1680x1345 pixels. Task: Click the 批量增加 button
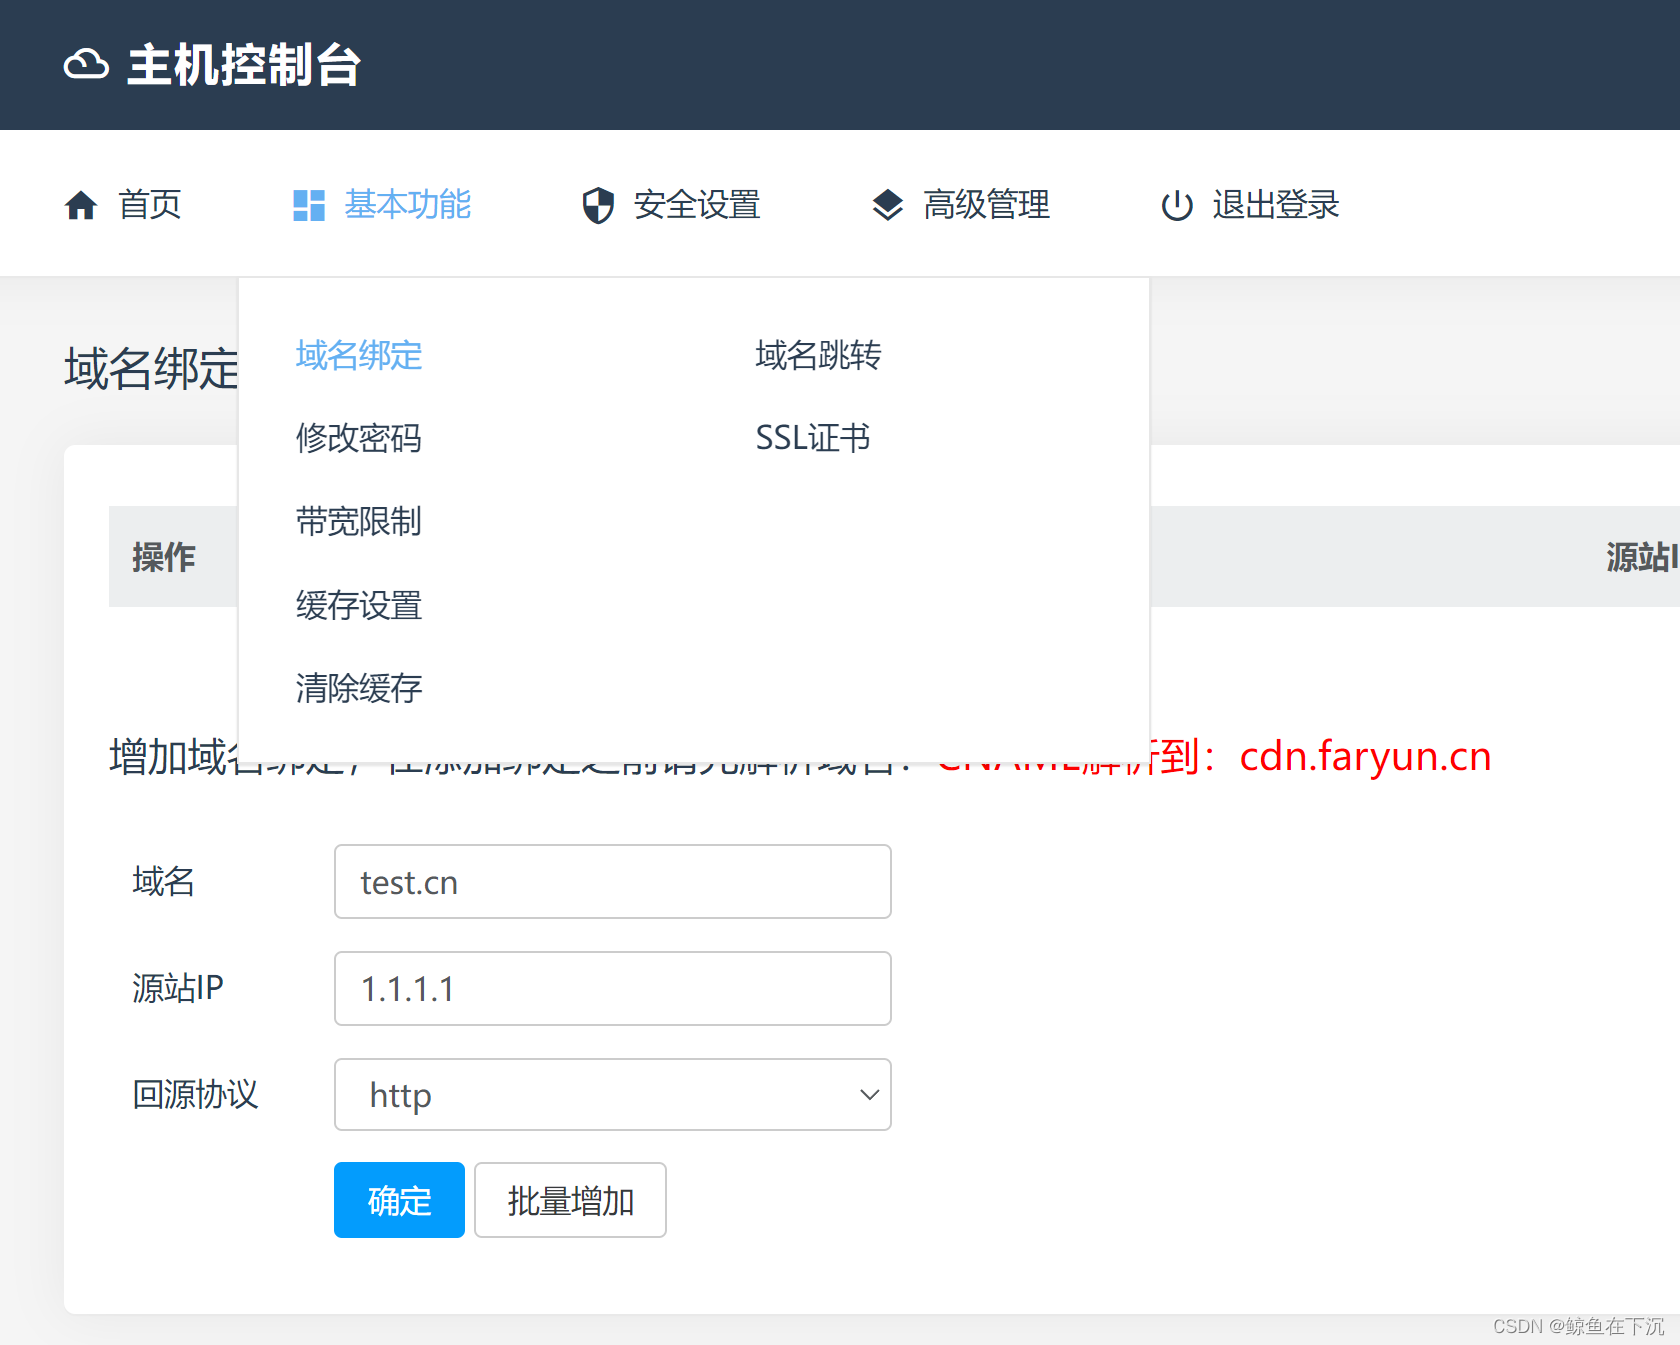click(569, 1200)
